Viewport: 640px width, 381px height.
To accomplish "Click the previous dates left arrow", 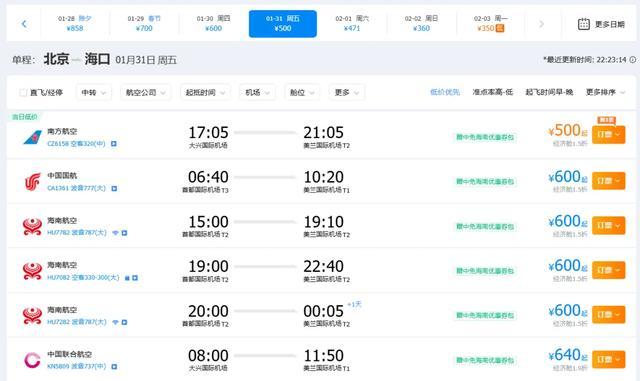I will 24,24.
